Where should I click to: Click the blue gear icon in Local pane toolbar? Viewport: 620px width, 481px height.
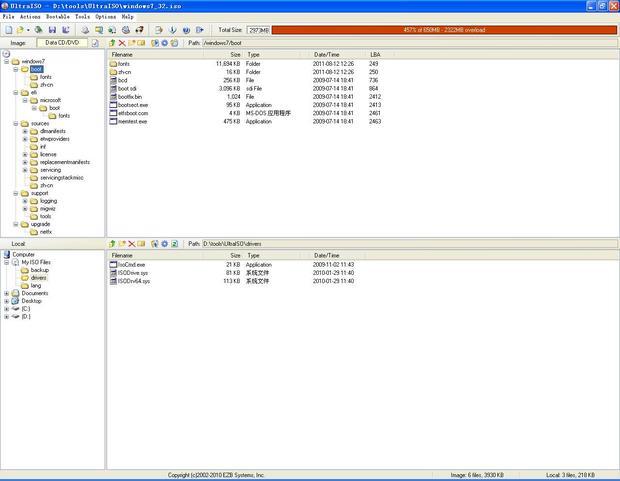[x=164, y=244]
